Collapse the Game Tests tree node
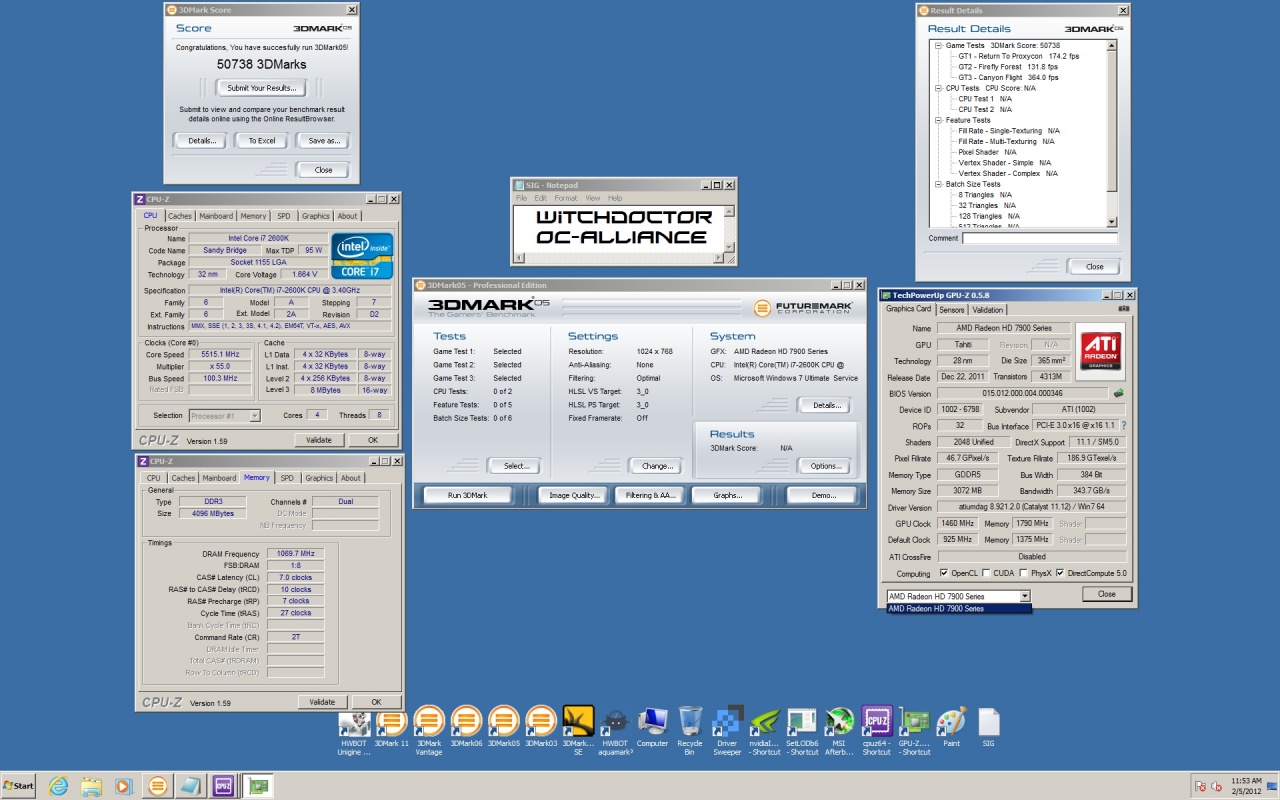The height and width of the screenshot is (800, 1280). point(938,46)
